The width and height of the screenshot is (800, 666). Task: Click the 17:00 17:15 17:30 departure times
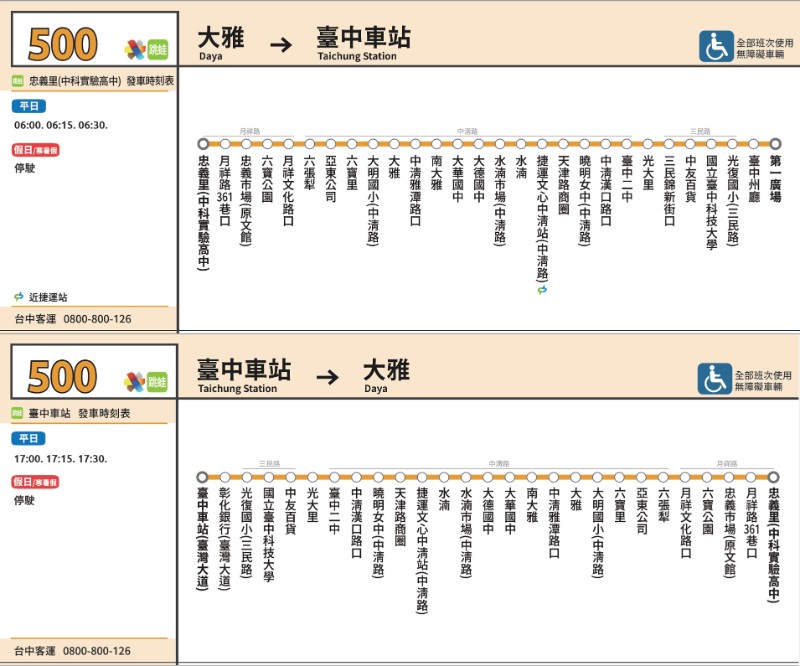click(x=61, y=458)
